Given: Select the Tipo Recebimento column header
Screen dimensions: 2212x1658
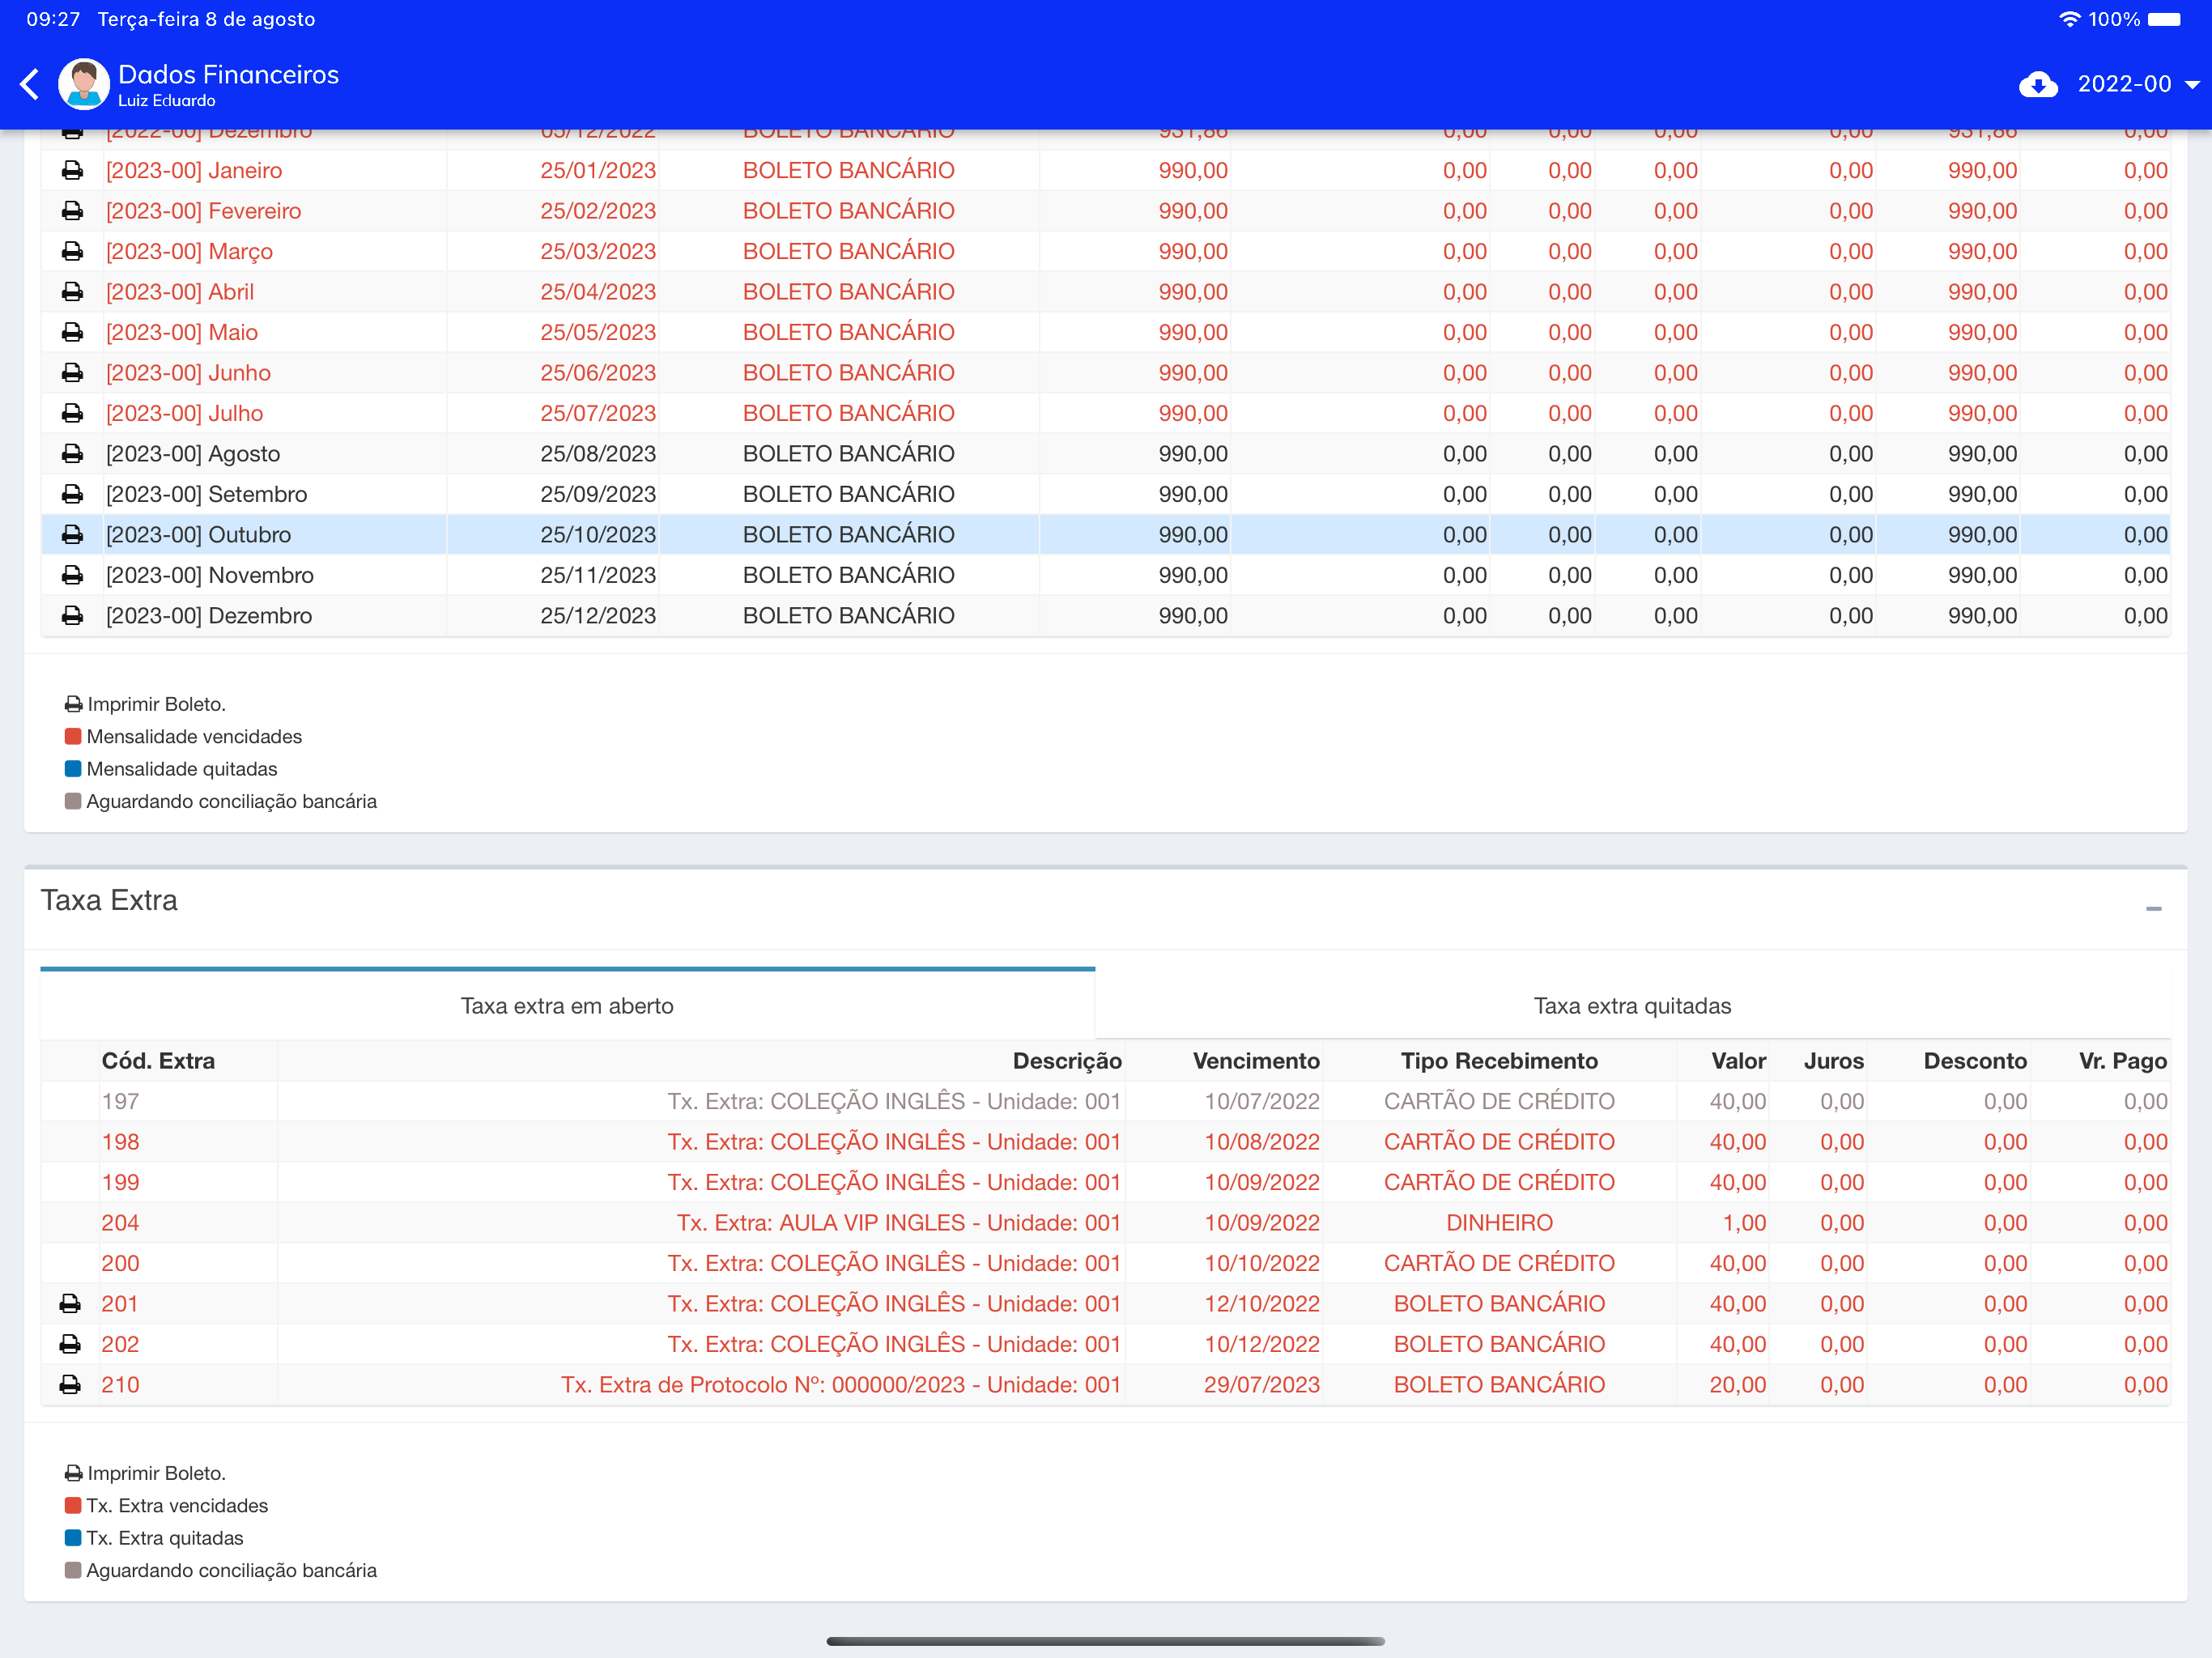Looking at the screenshot, I should point(1499,1061).
